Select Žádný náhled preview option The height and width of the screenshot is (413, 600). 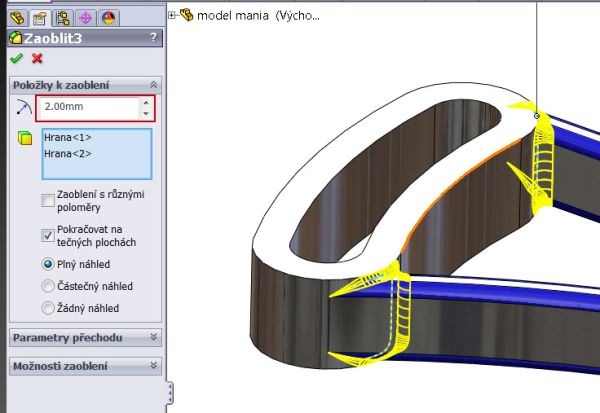click(x=48, y=308)
